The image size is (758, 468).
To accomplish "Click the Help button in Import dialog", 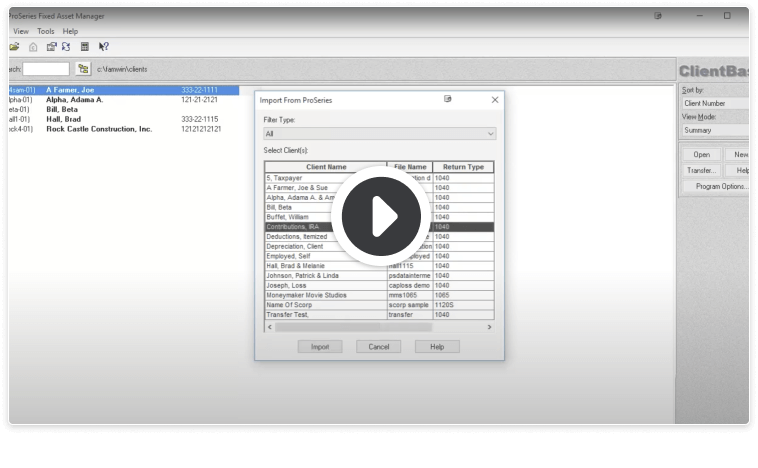I will [437, 347].
